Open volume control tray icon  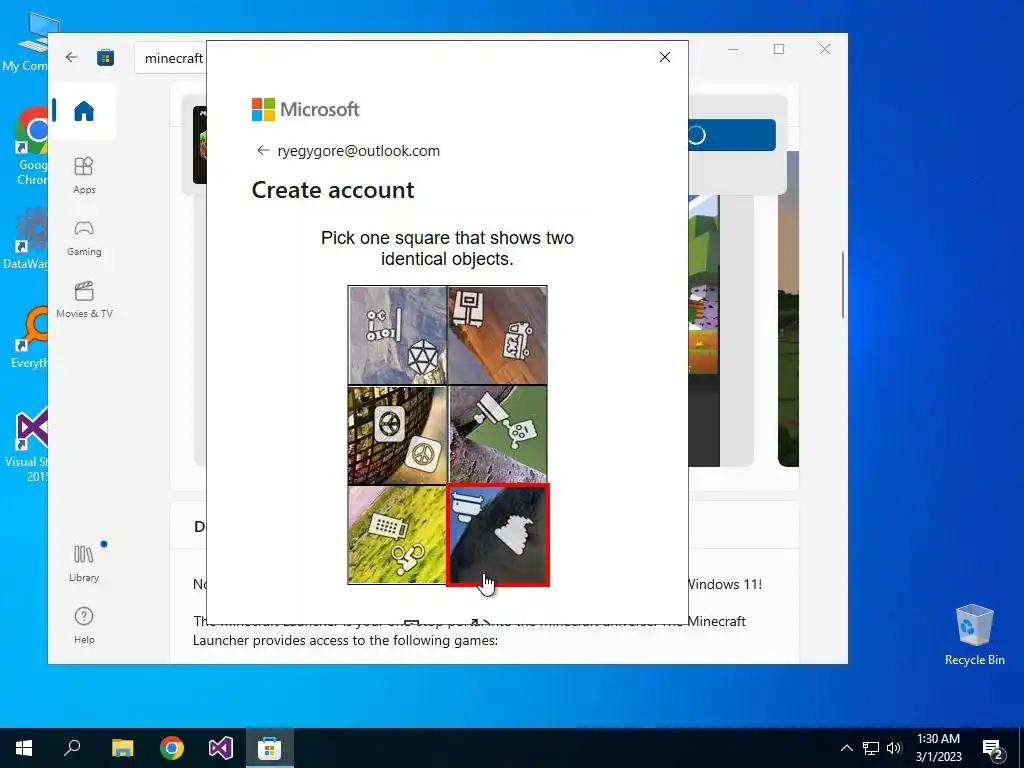[x=894, y=748]
